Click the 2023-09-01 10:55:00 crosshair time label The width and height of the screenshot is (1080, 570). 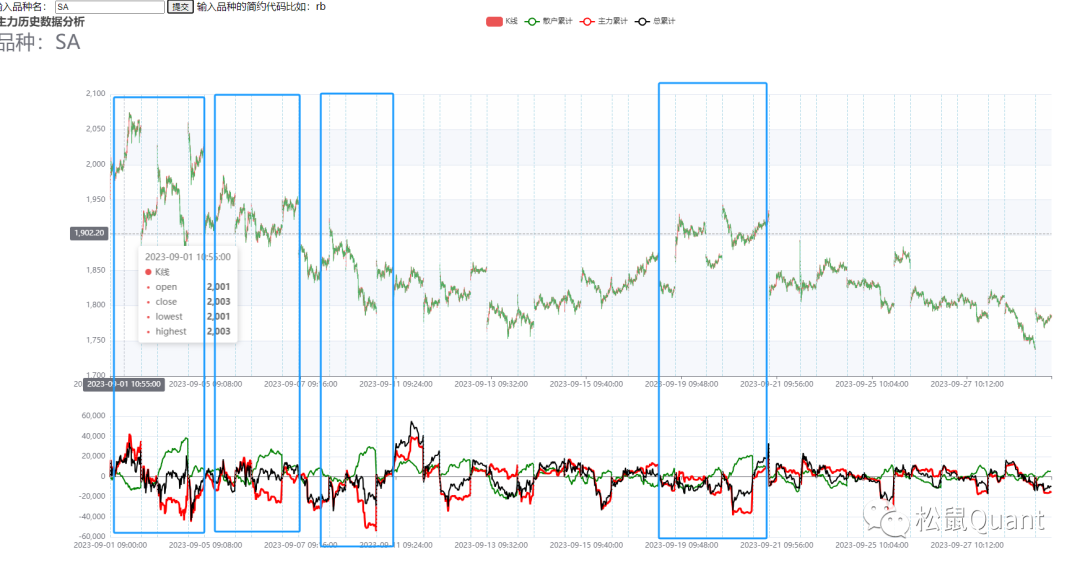pos(123,383)
